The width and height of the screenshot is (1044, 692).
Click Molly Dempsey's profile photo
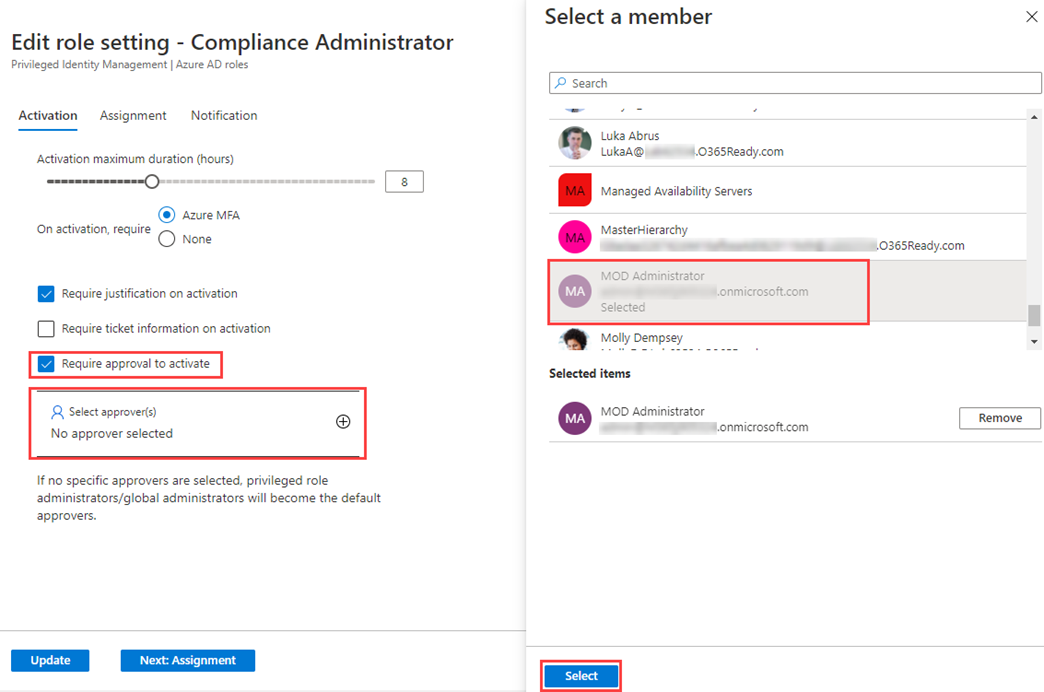pos(574,340)
